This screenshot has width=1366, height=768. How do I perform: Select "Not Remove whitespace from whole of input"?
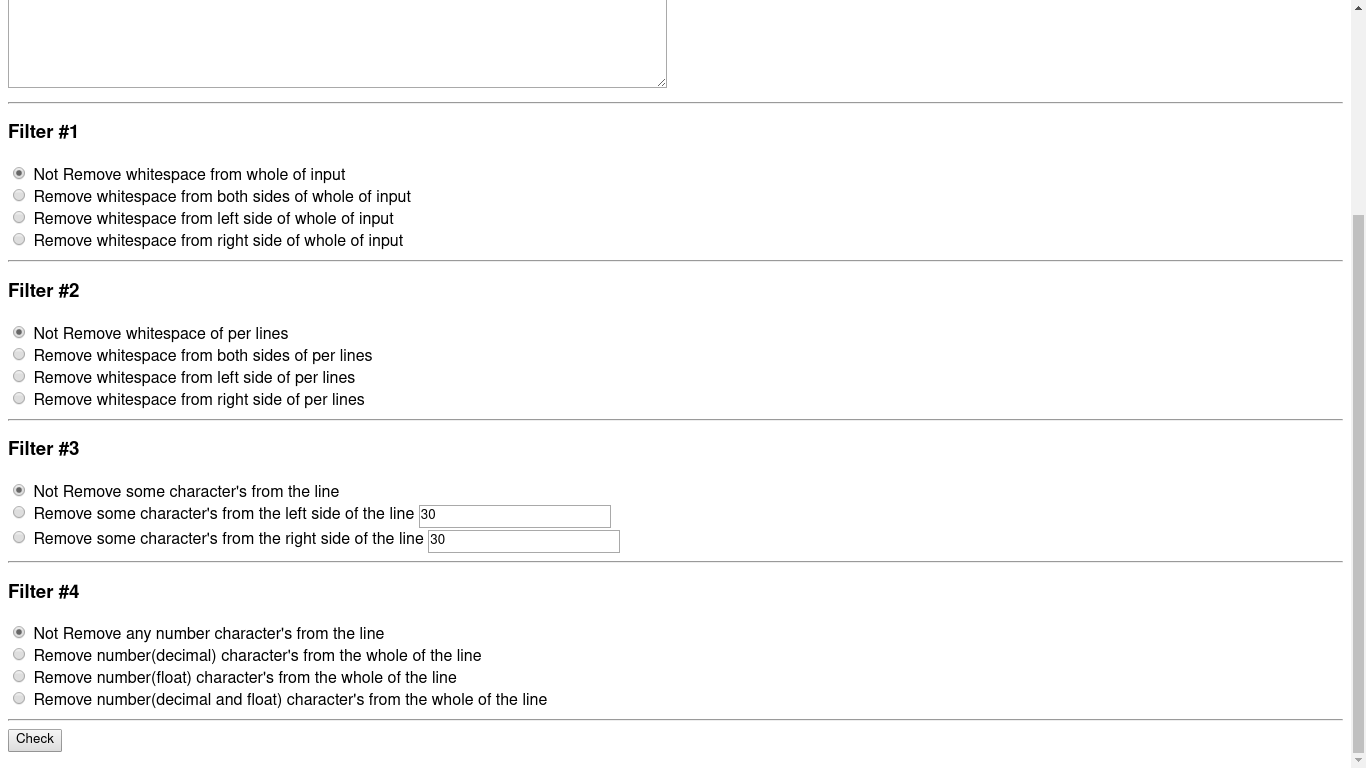[19, 173]
